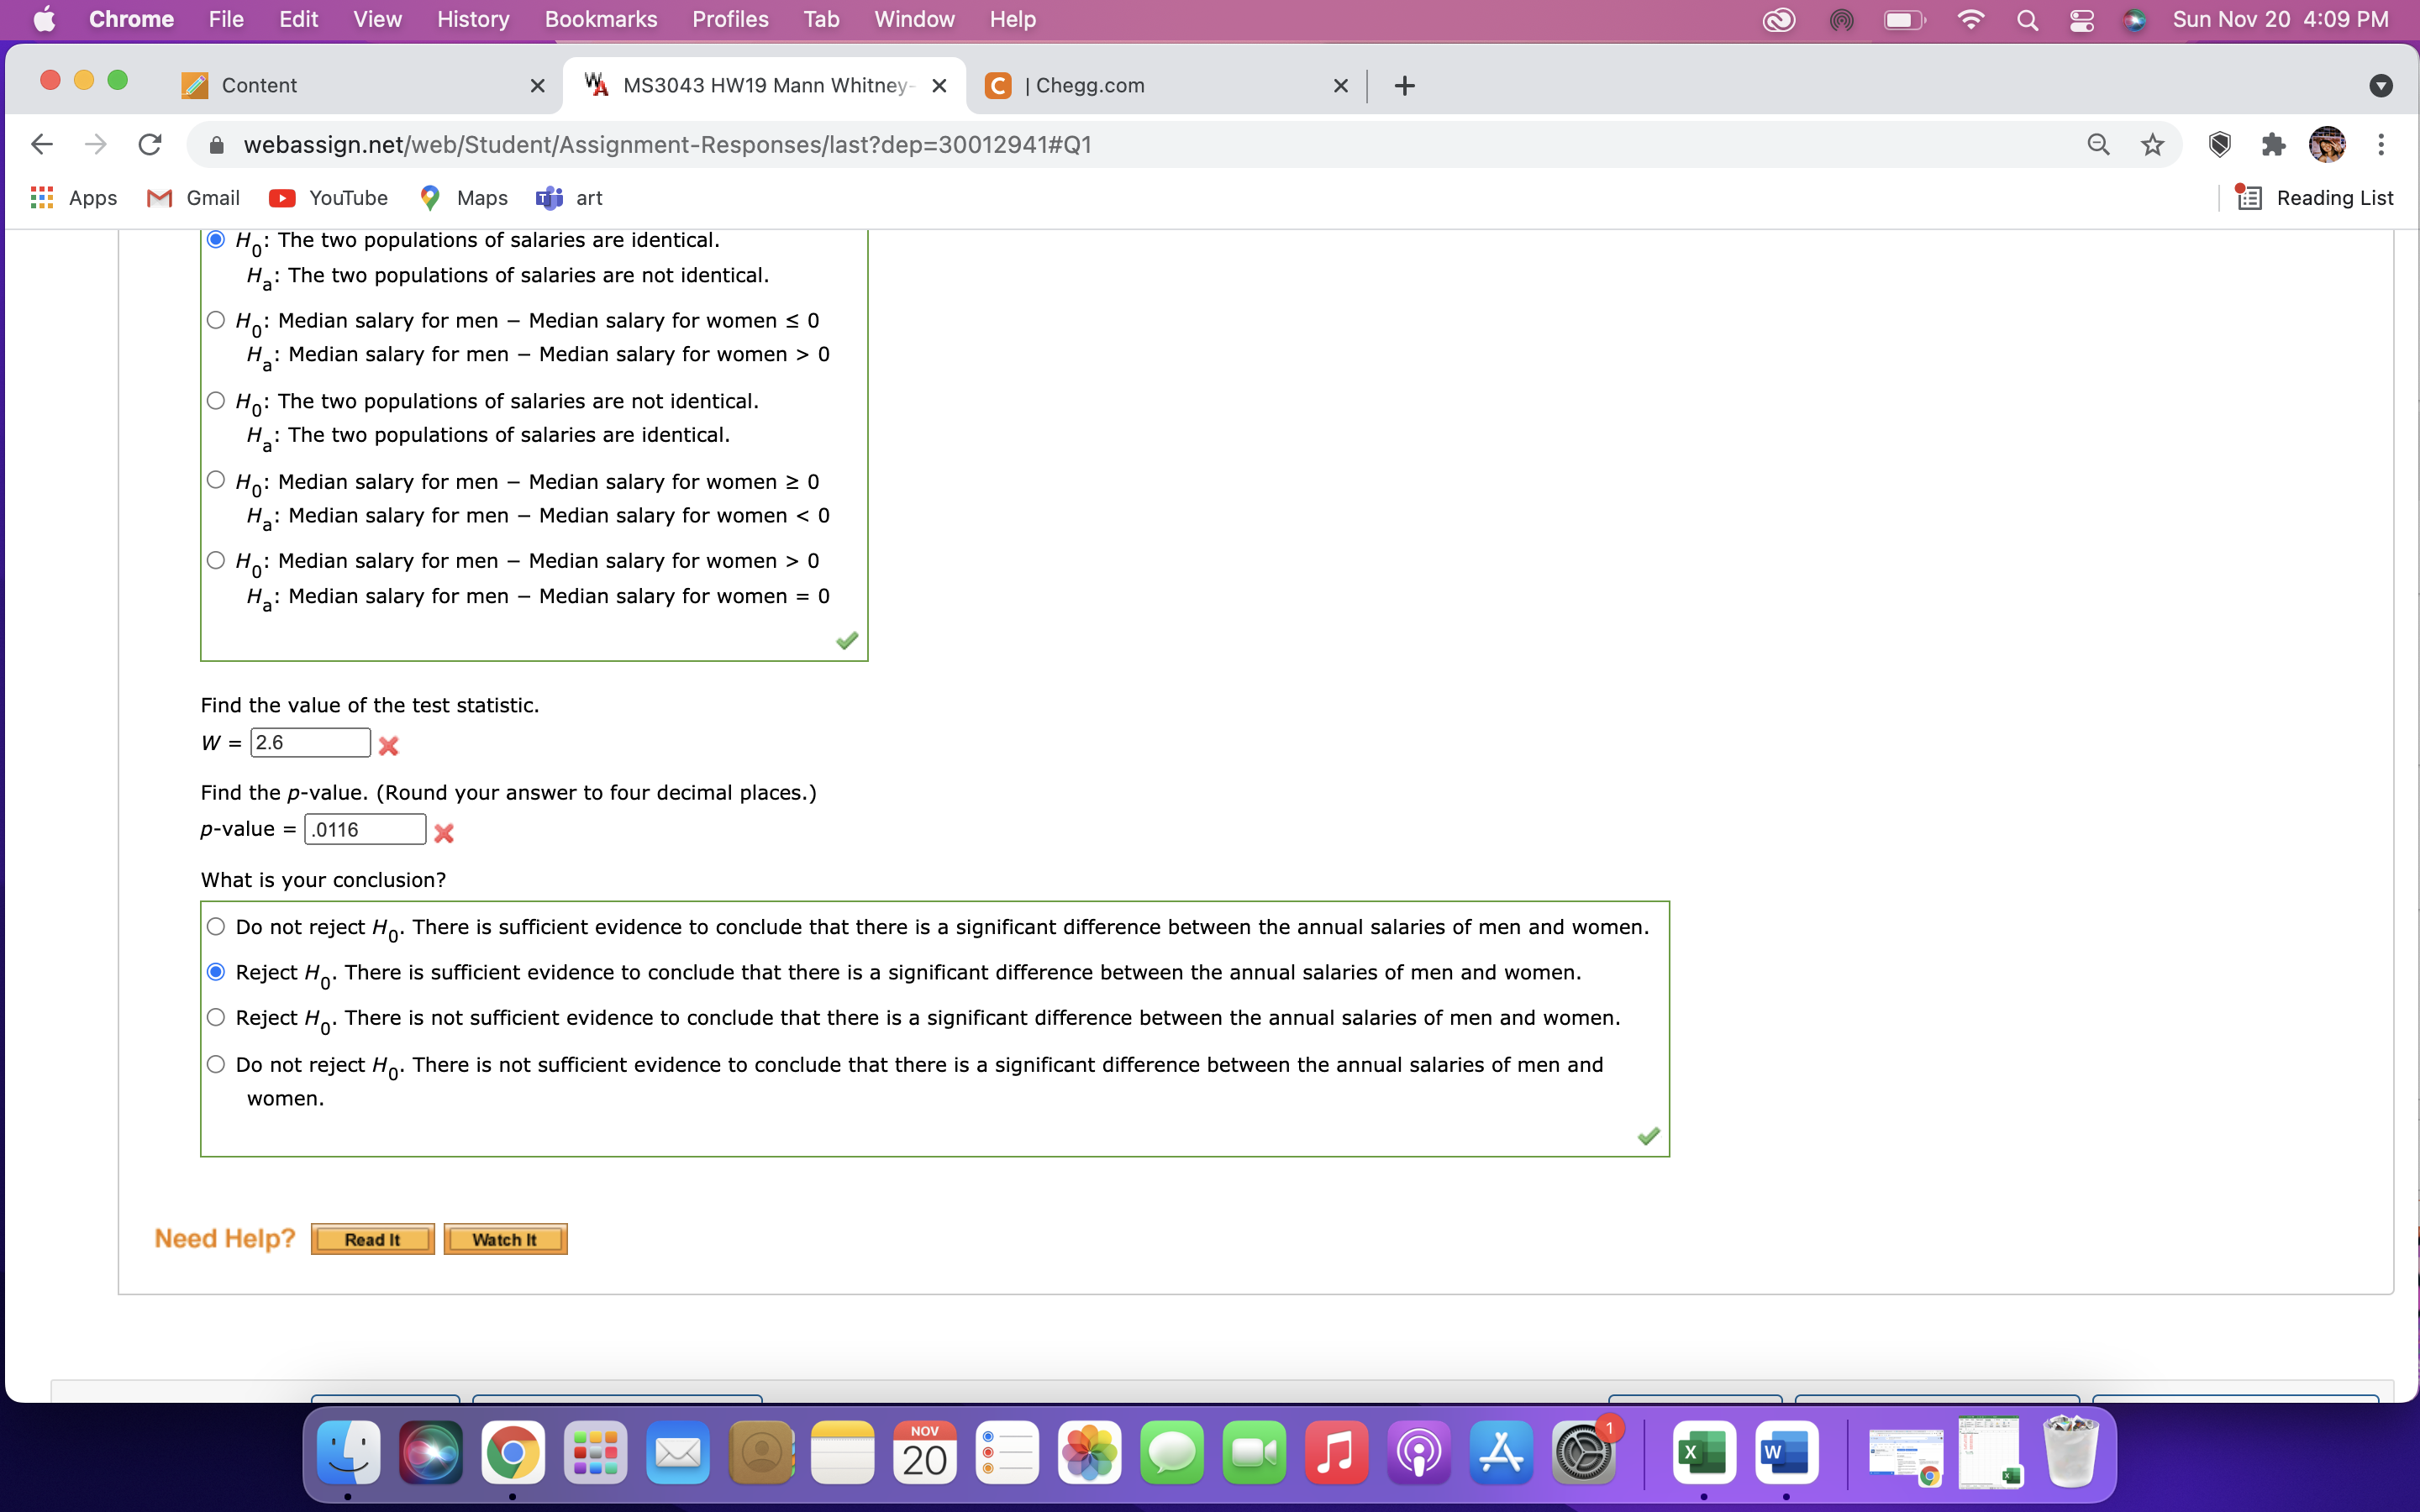This screenshot has width=2420, height=1512.
Task: Open the Bookmarks menu
Action: pyautogui.click(x=600, y=20)
